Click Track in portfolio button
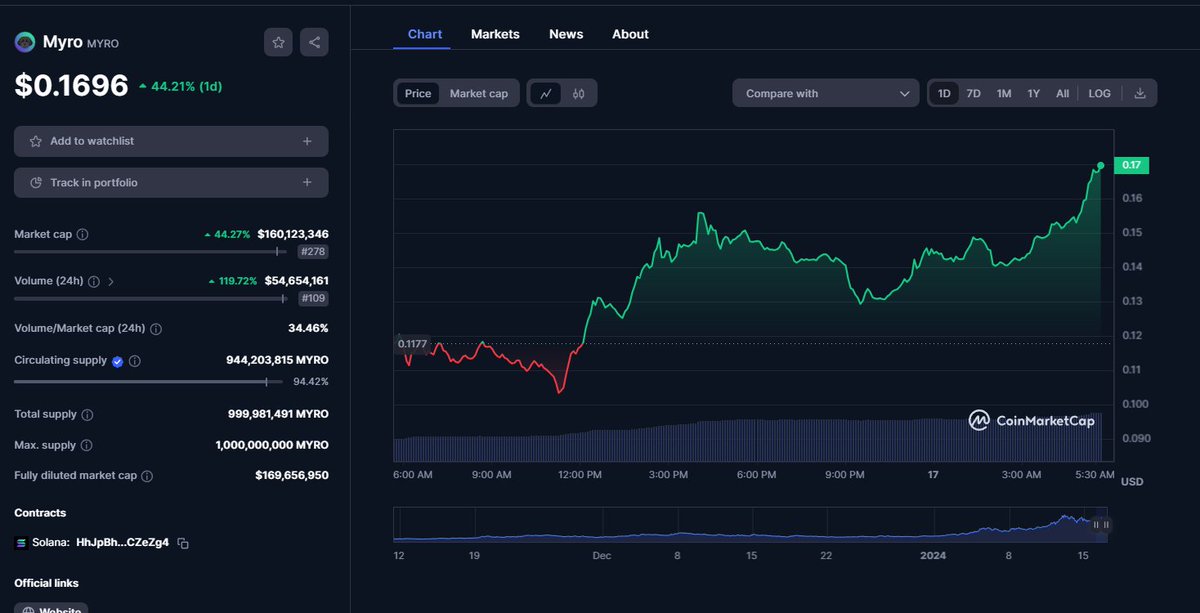Viewport: 1200px width, 613px height. click(171, 183)
